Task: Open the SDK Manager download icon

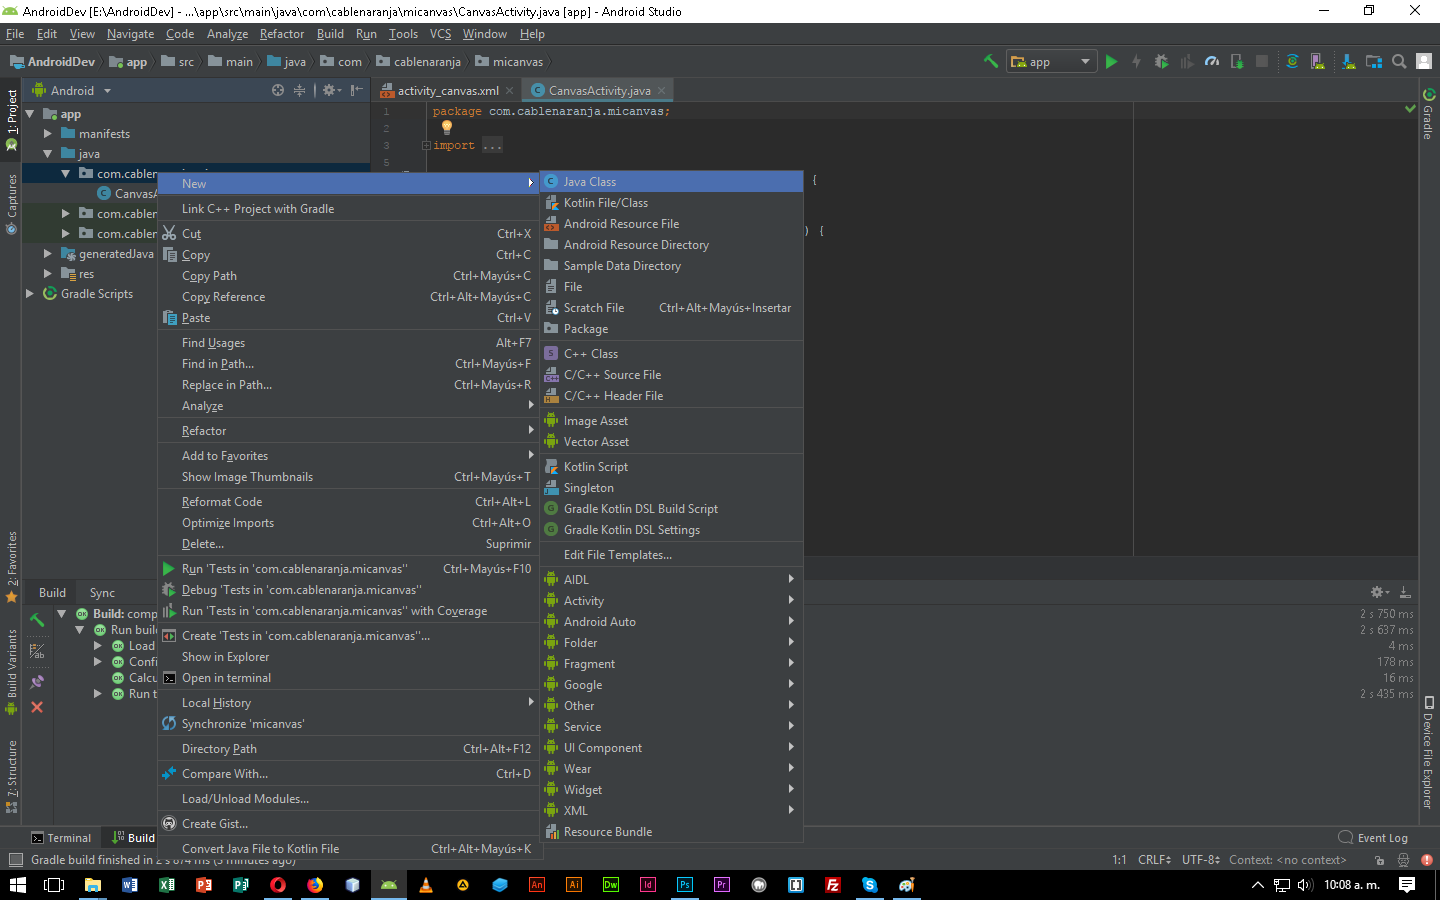Action: tap(1349, 61)
